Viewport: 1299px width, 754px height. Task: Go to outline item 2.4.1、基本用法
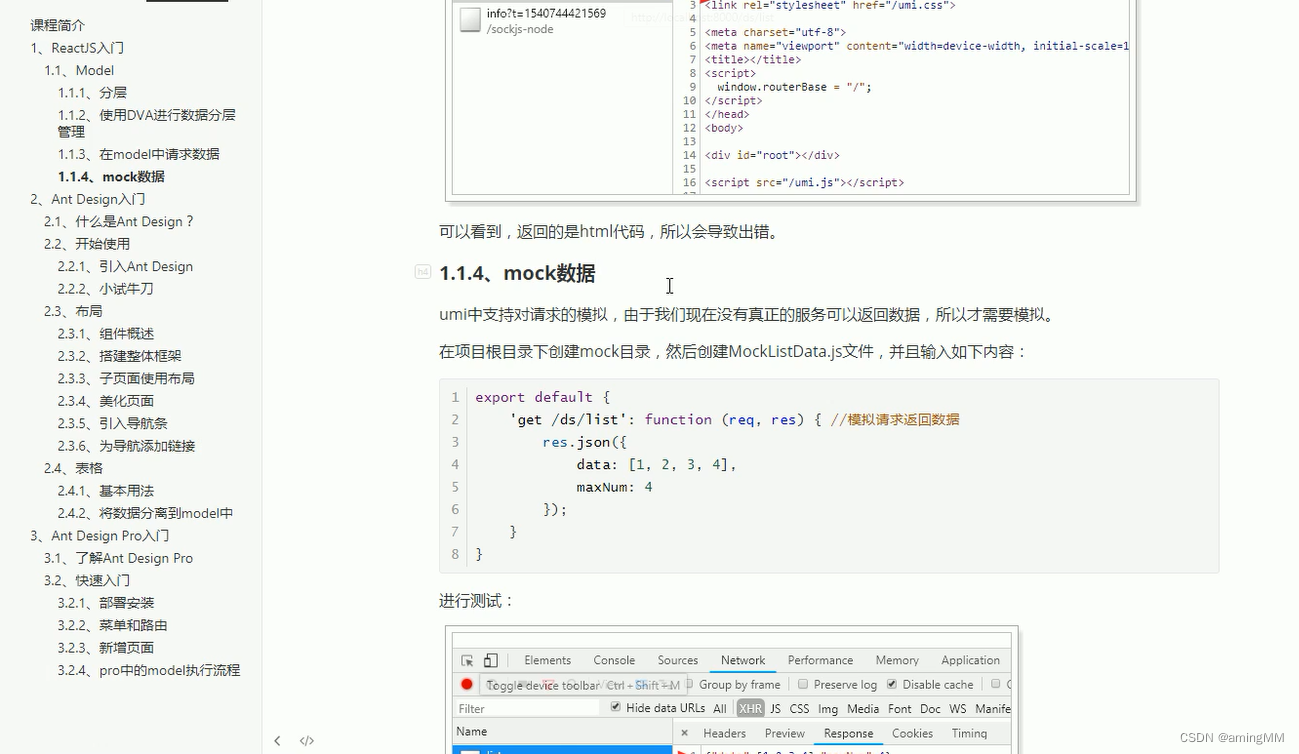(x=105, y=490)
